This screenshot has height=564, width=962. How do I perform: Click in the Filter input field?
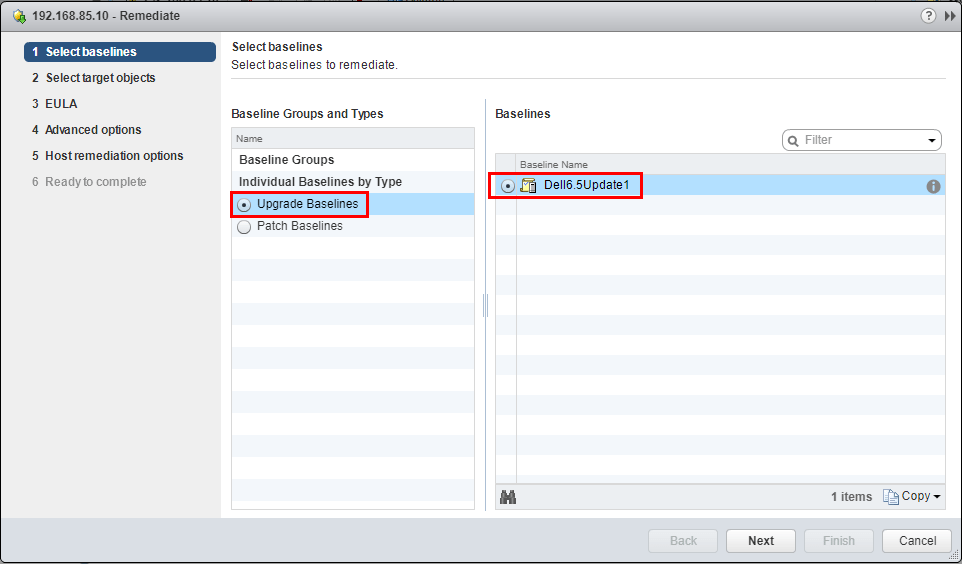pos(862,141)
